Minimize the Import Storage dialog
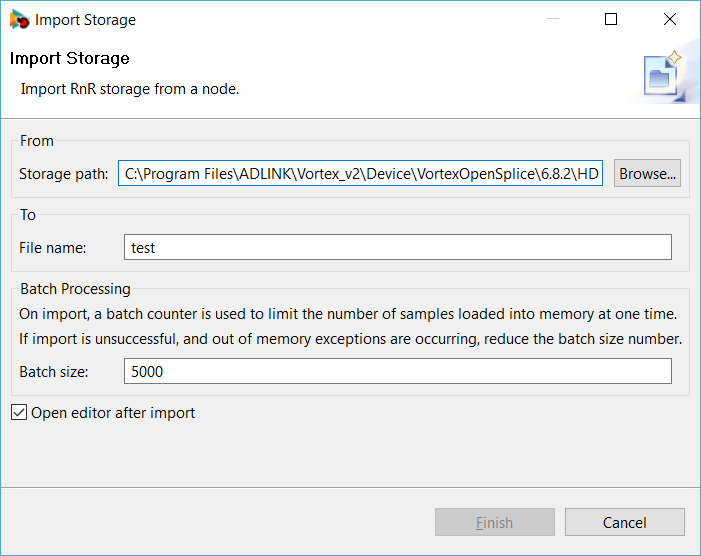 (x=553, y=19)
